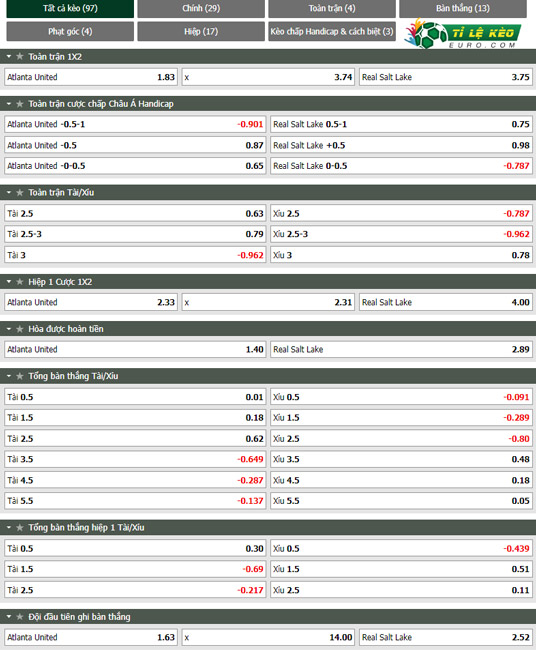This screenshot has height=655, width=536.
Task: Select Xỉu 3.5 at 0.48
Action: [401, 459]
